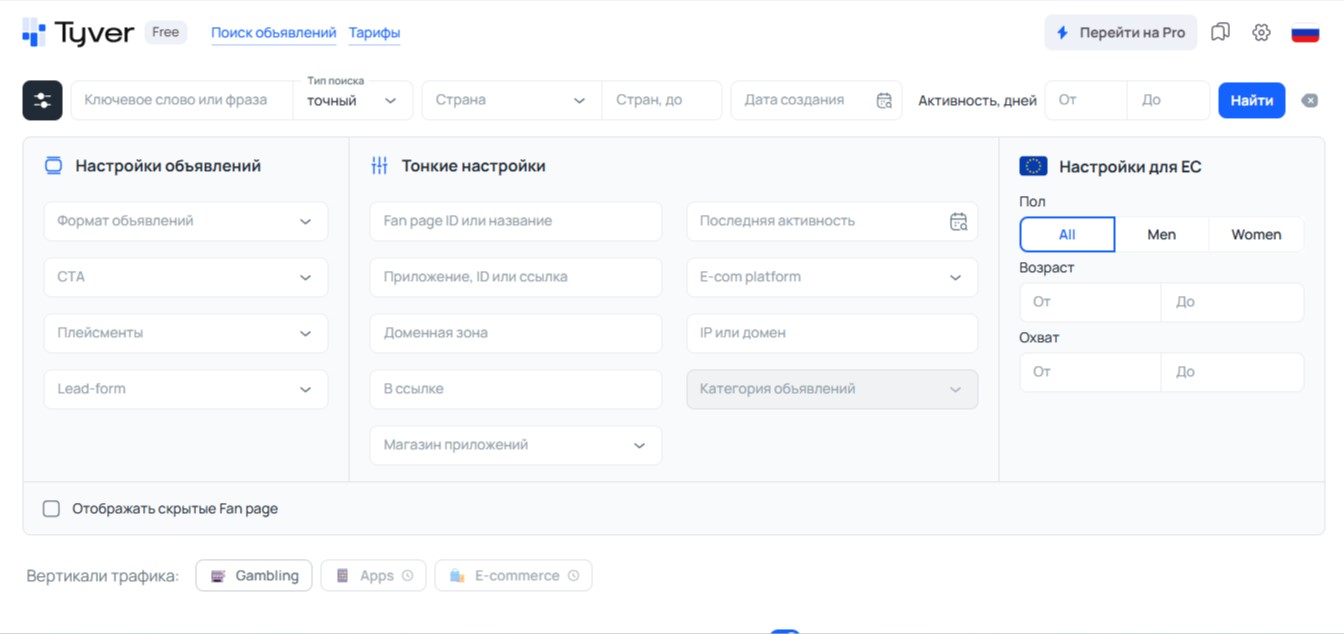Expand the Lead-form dropdown
1344x634 pixels.
186,389
